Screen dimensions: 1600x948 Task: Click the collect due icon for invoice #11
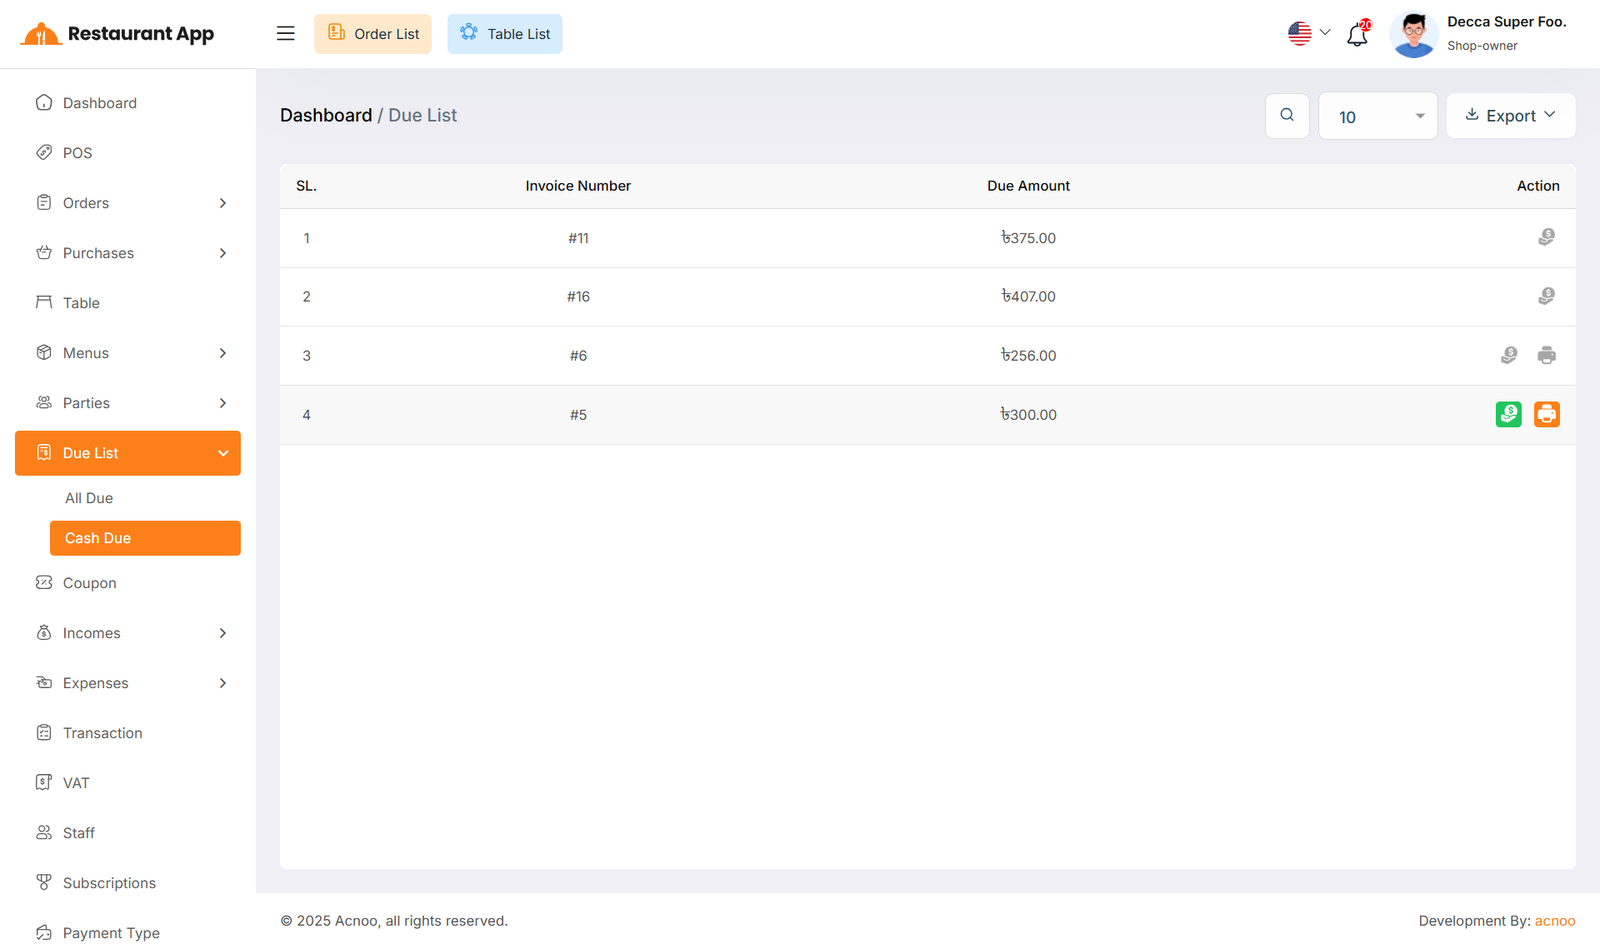1546,237
